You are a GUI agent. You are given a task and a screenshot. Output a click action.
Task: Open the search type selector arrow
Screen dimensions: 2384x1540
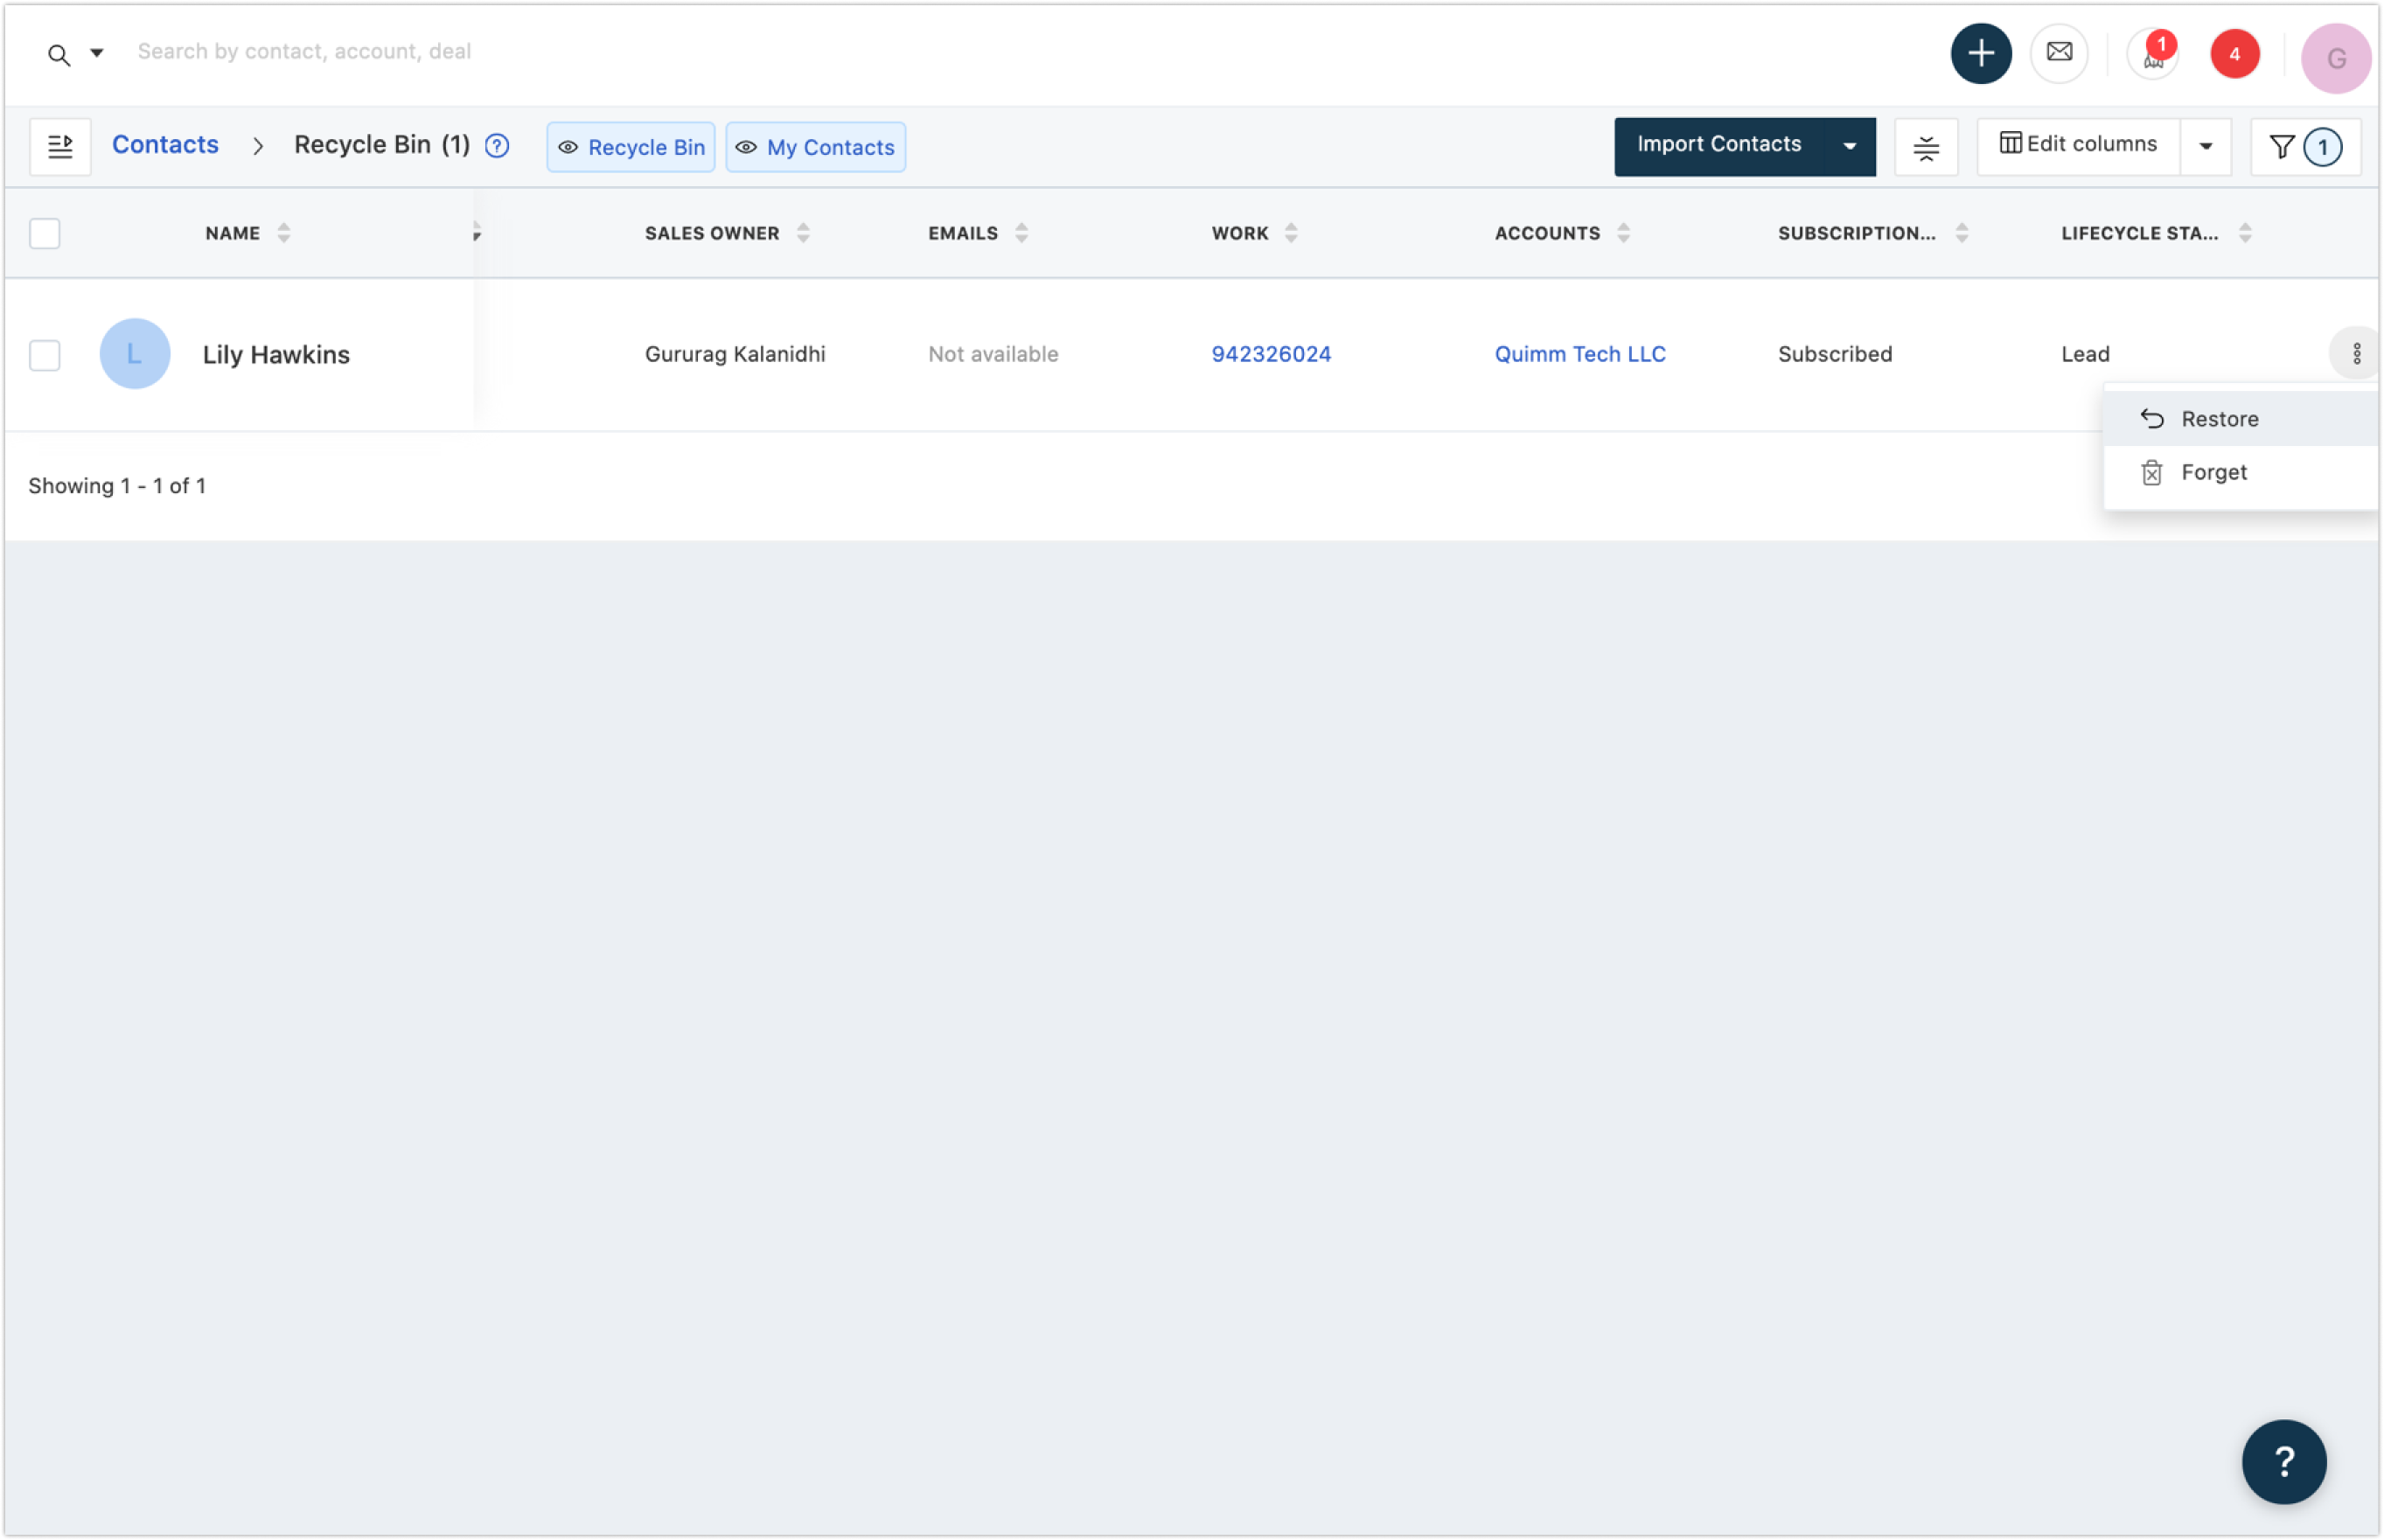coord(96,53)
